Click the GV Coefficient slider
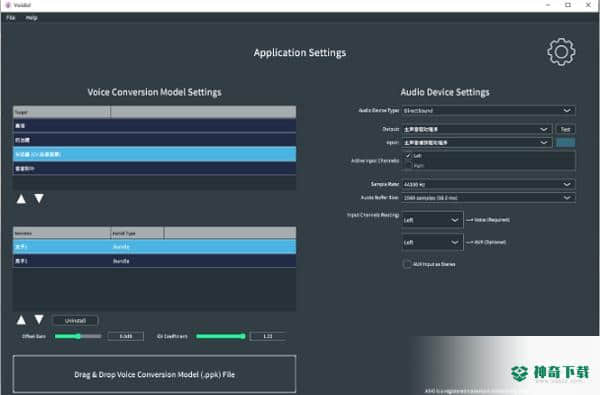Screen dimensions: 600x395 (x=221, y=336)
